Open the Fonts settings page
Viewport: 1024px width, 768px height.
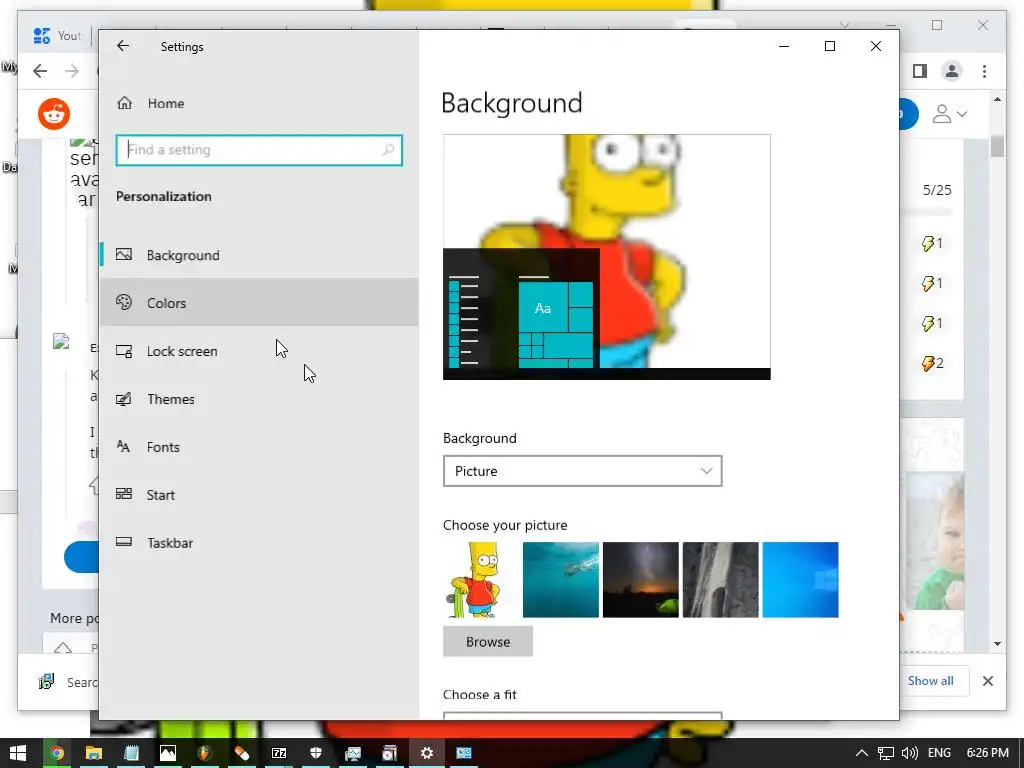pyautogui.click(x=259, y=447)
